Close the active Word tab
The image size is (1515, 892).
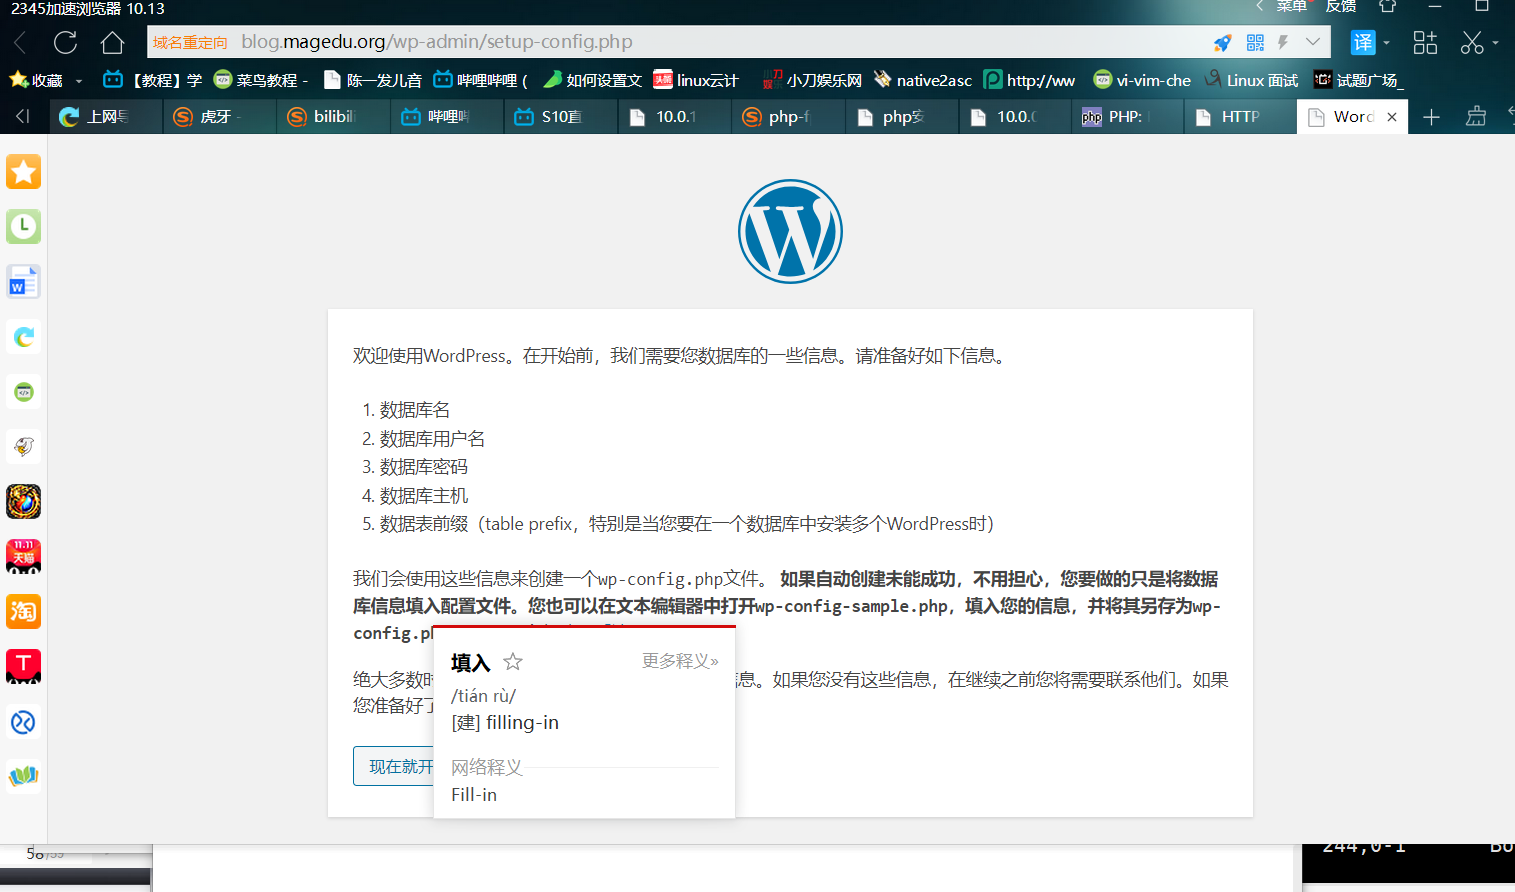(x=1392, y=117)
